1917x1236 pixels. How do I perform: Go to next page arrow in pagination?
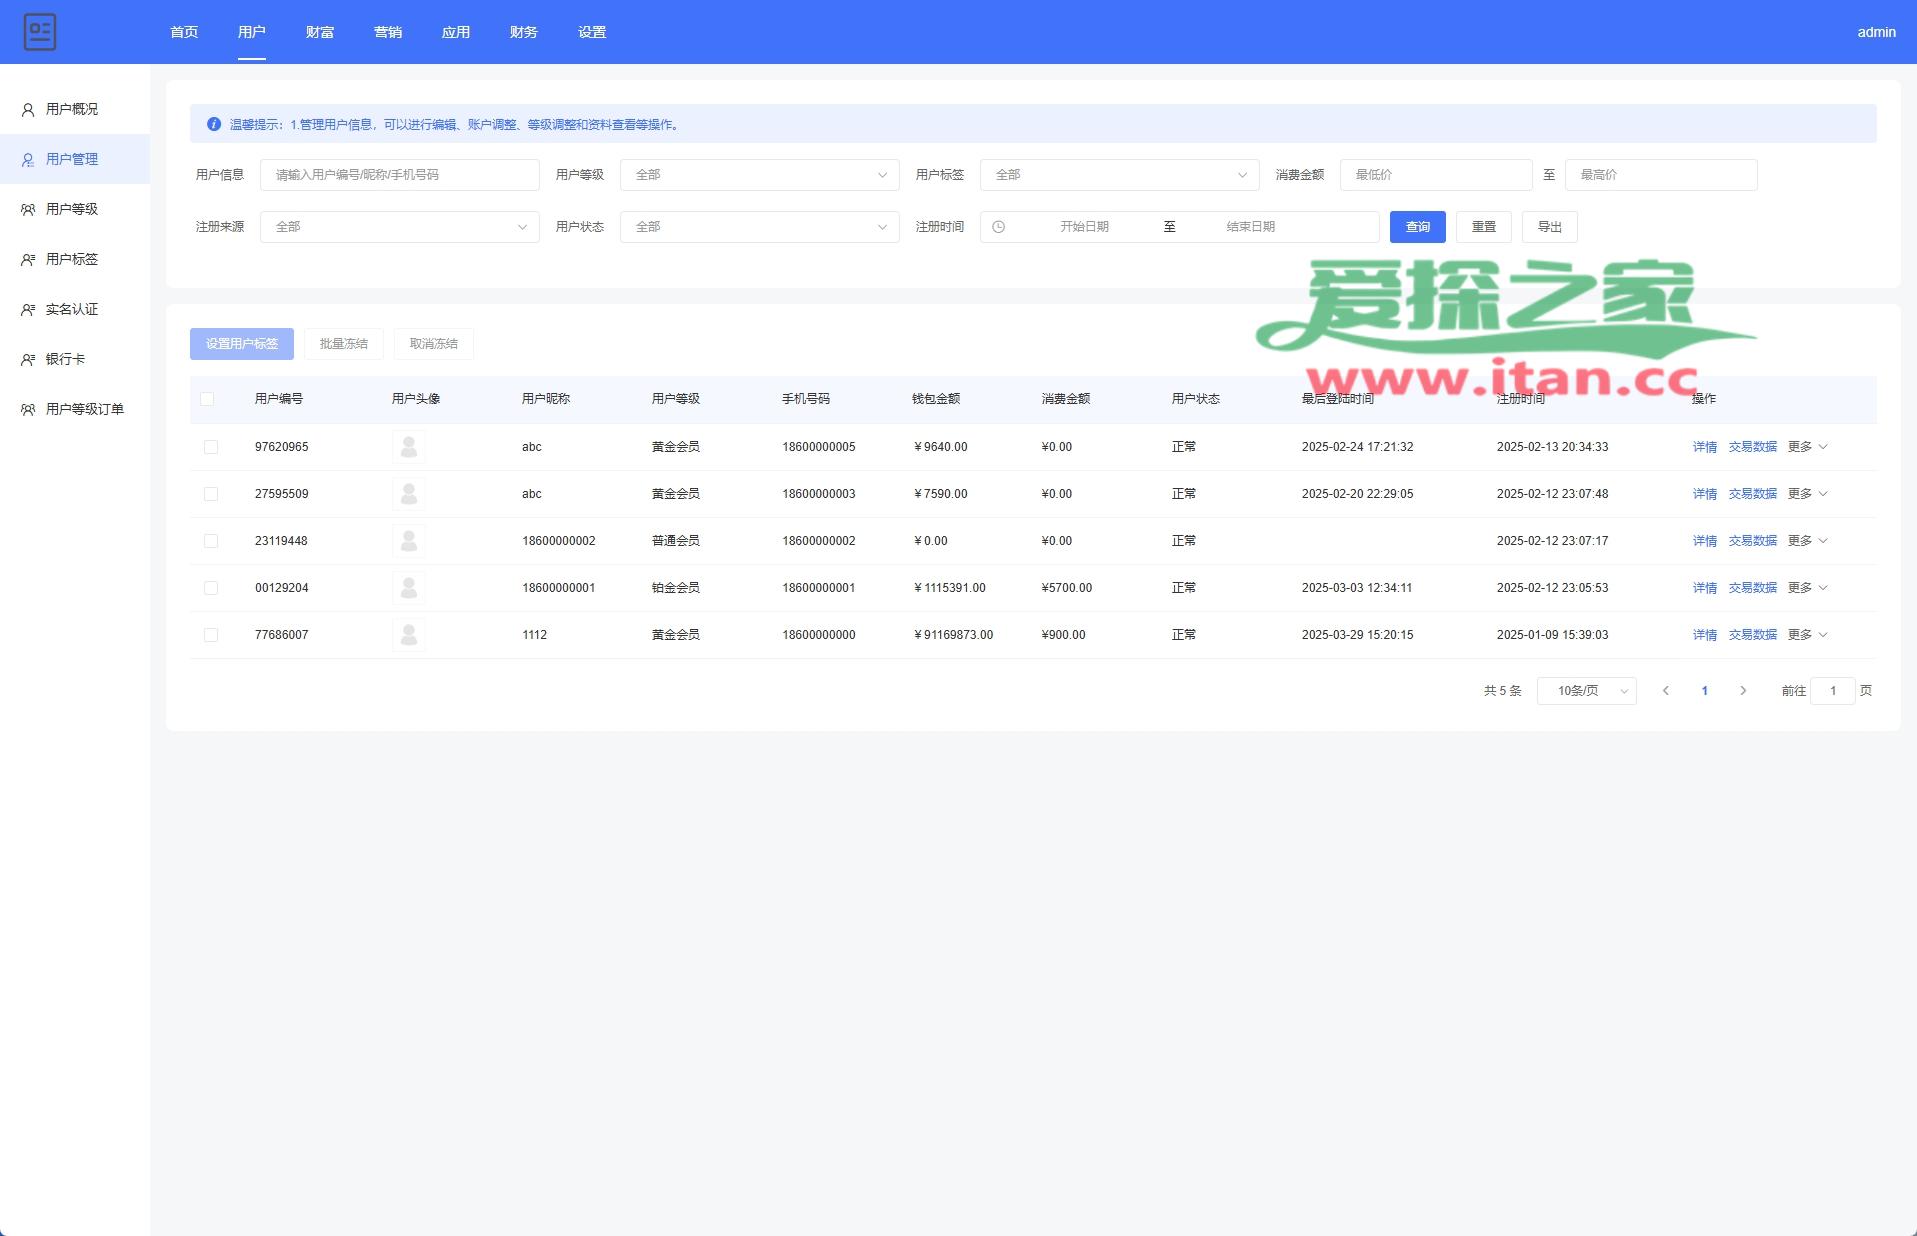pos(1743,691)
